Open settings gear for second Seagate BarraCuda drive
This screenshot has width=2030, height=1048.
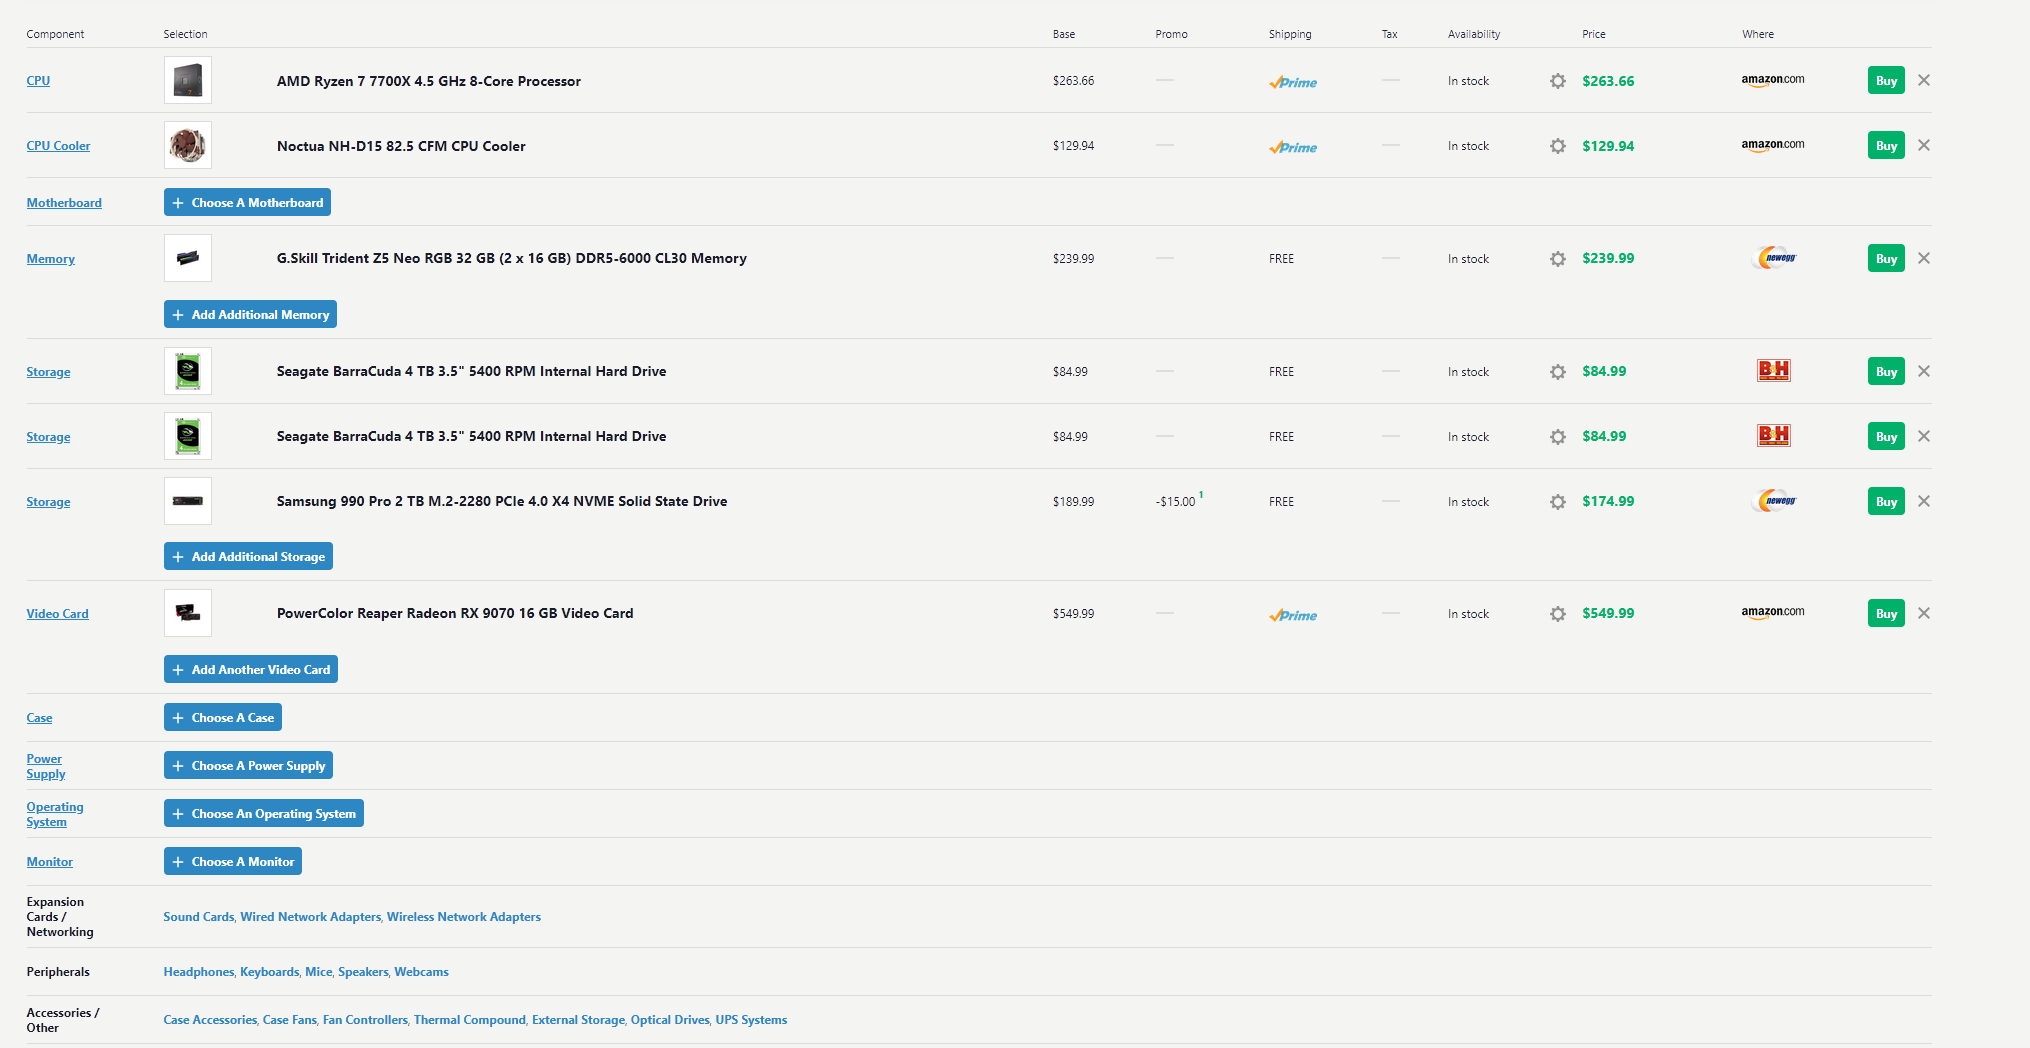1557,437
